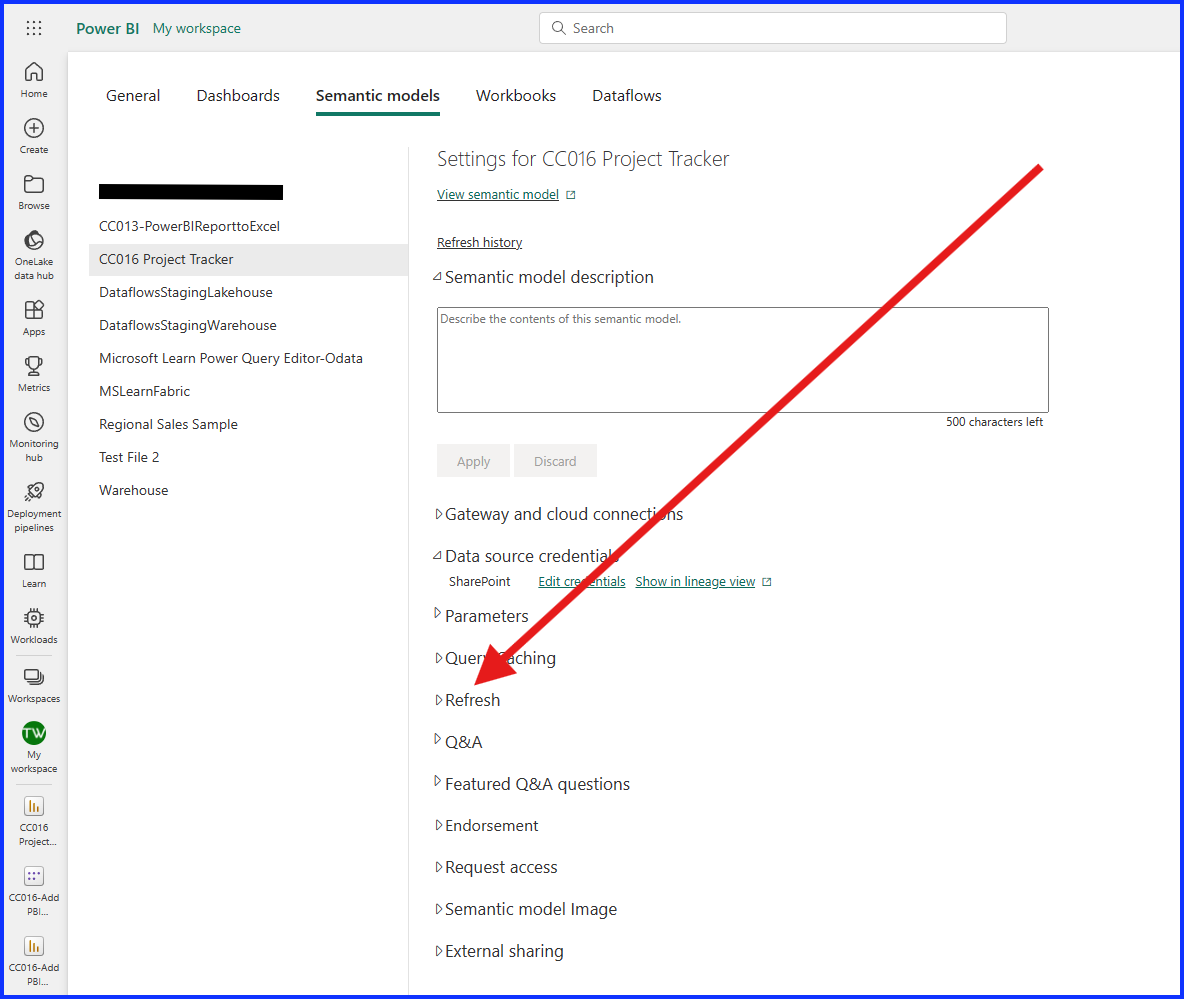Switch to the Dashboards tab
1184x999 pixels.
(238, 96)
